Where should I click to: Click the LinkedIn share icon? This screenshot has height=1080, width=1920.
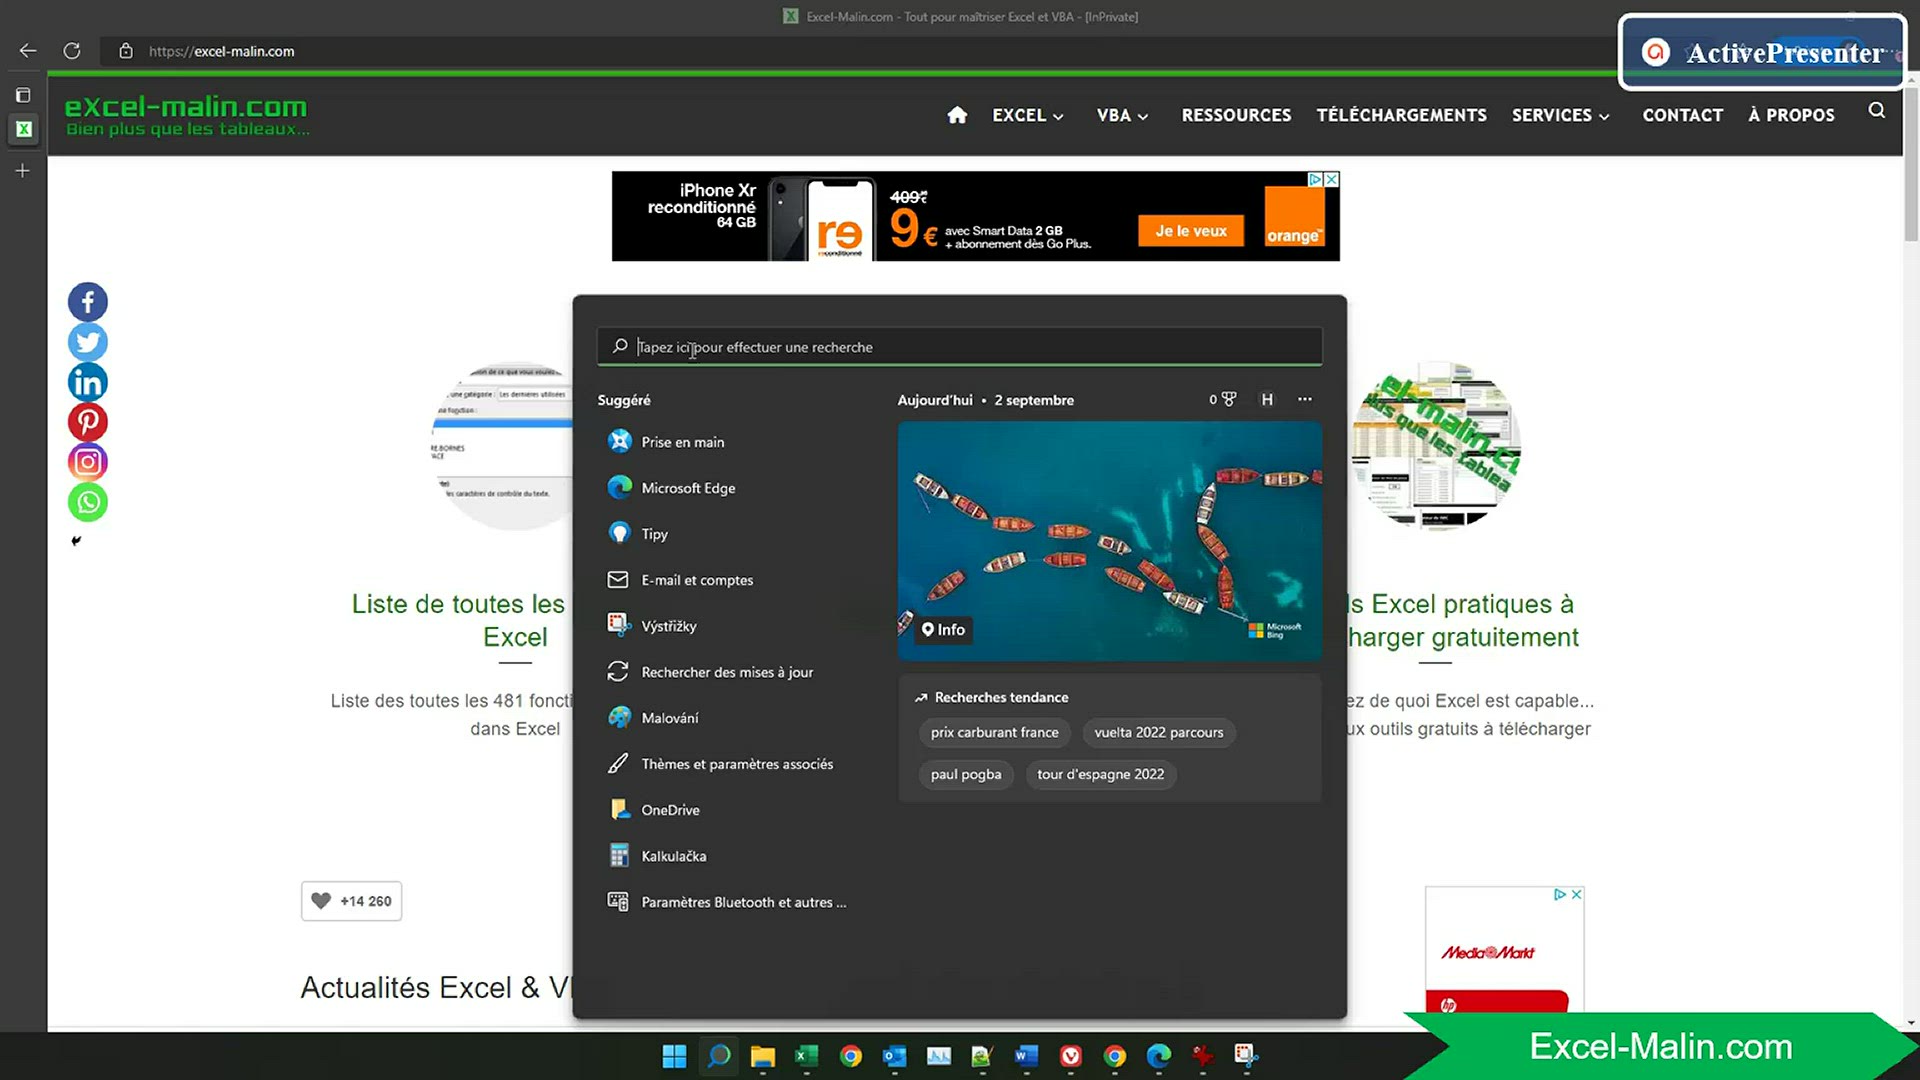pos(88,382)
